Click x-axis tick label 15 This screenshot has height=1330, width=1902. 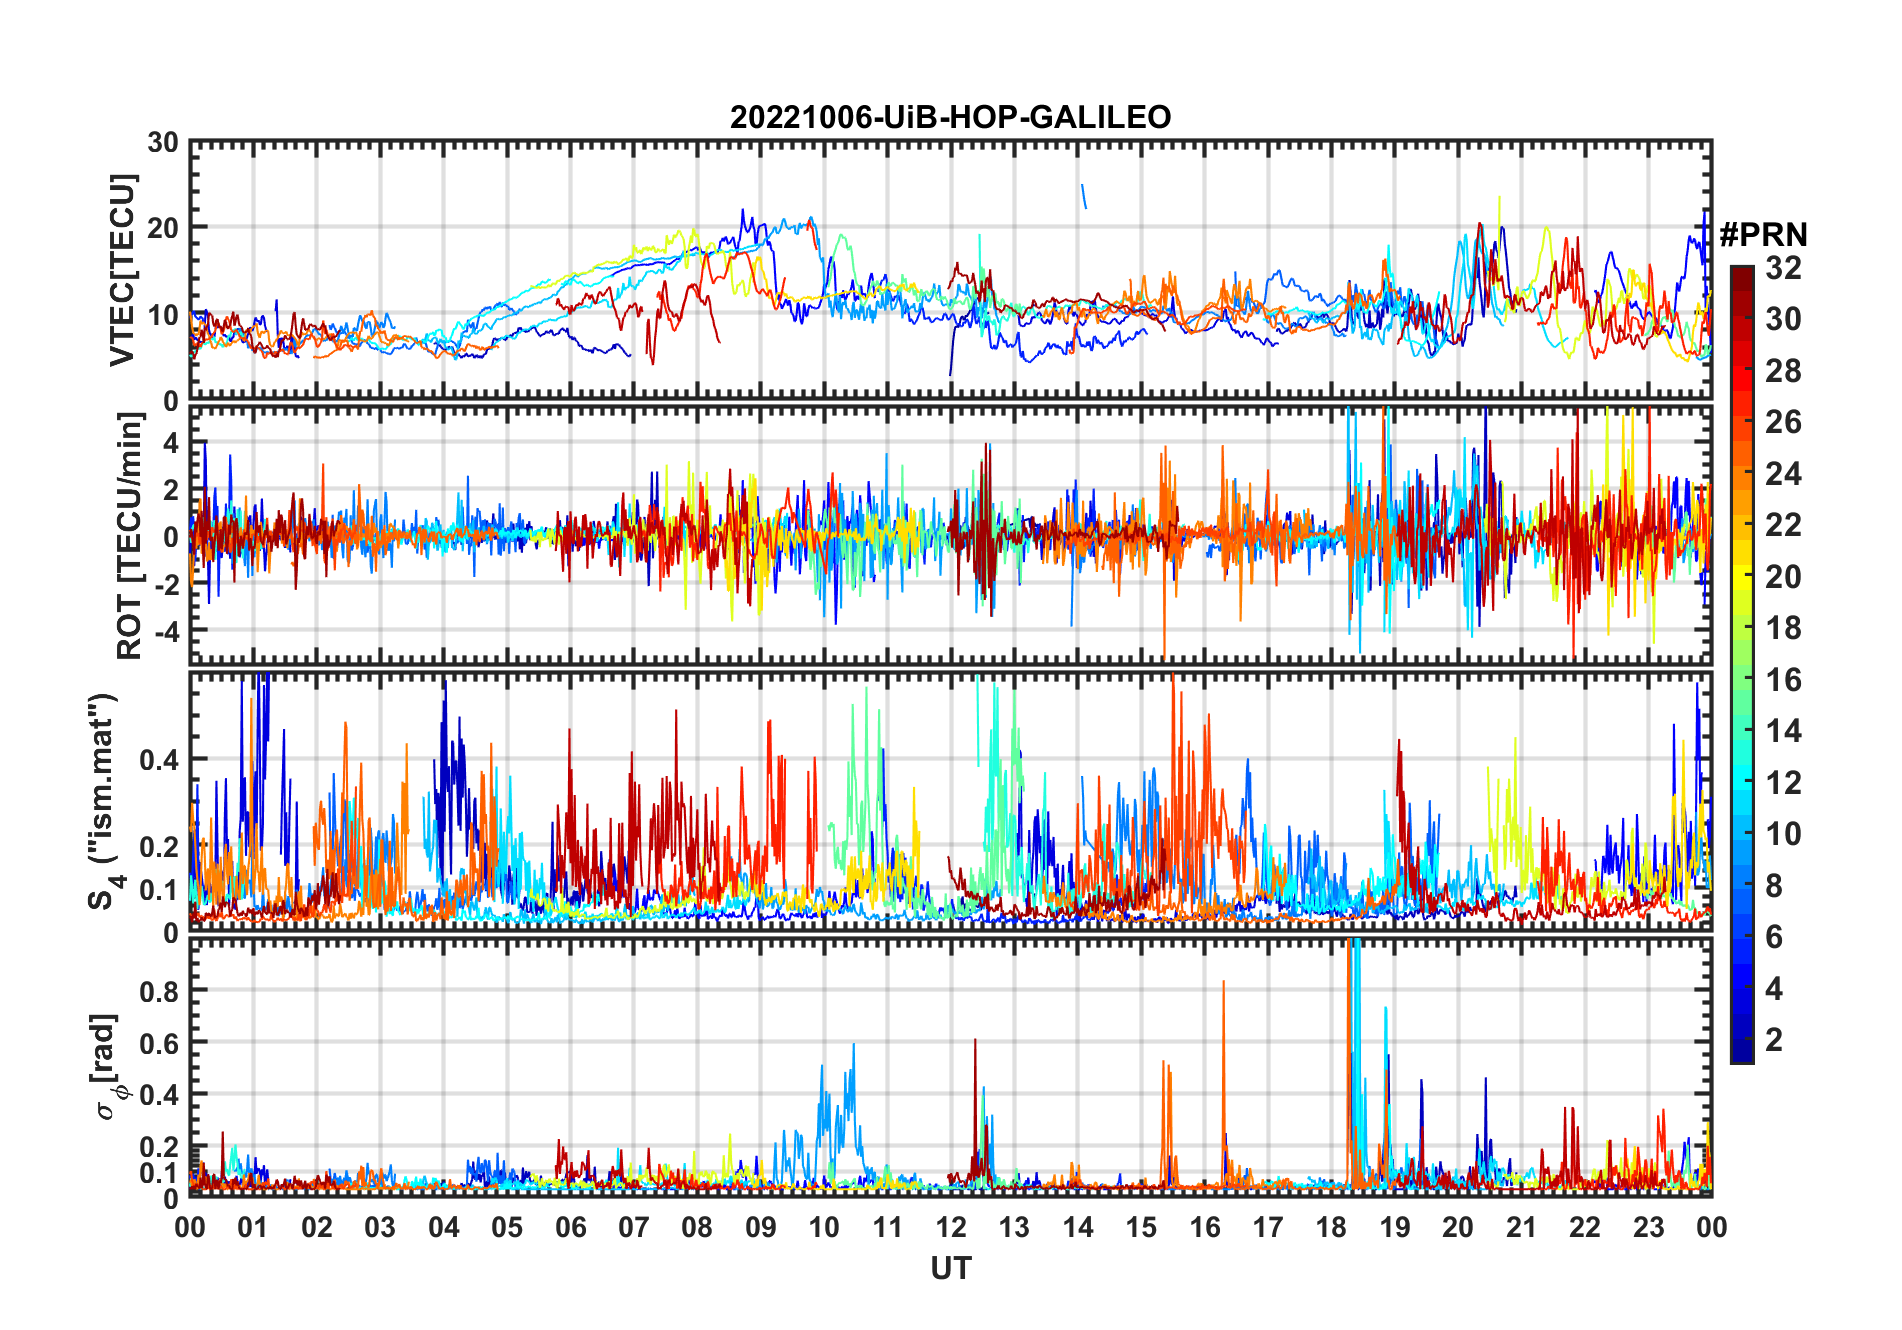point(1141,1227)
